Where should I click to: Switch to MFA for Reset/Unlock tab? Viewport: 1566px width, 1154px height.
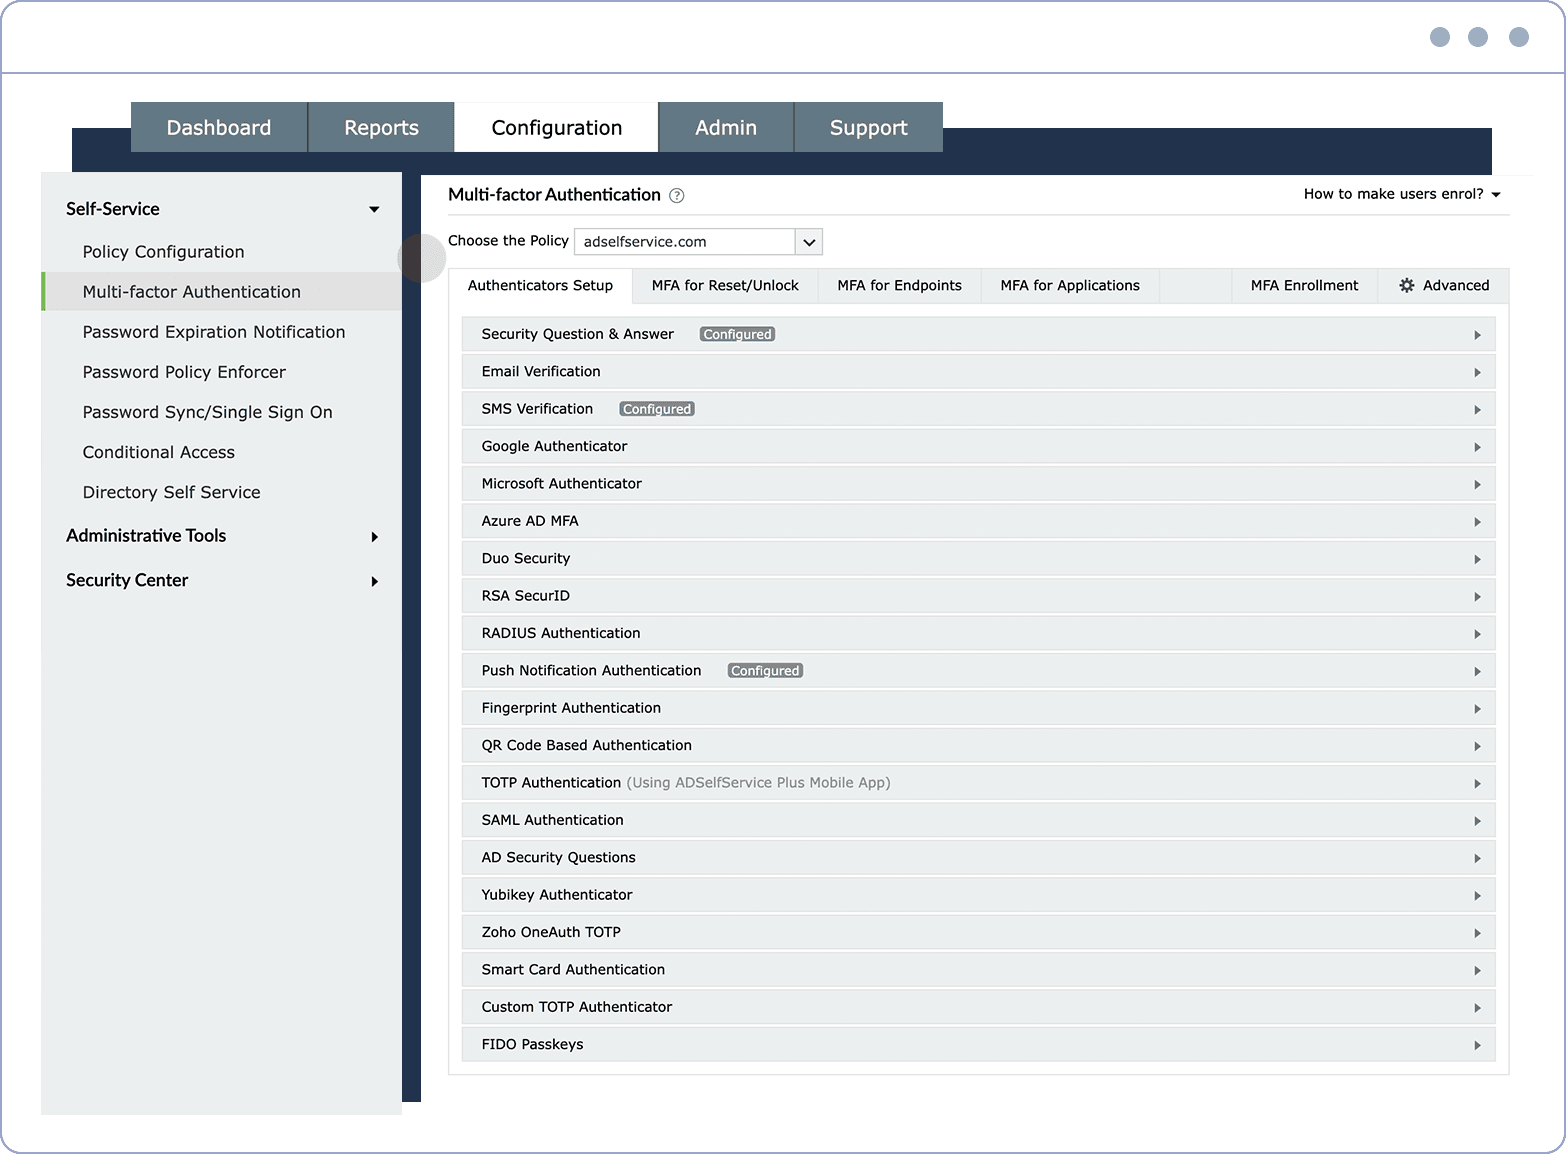[x=725, y=286]
